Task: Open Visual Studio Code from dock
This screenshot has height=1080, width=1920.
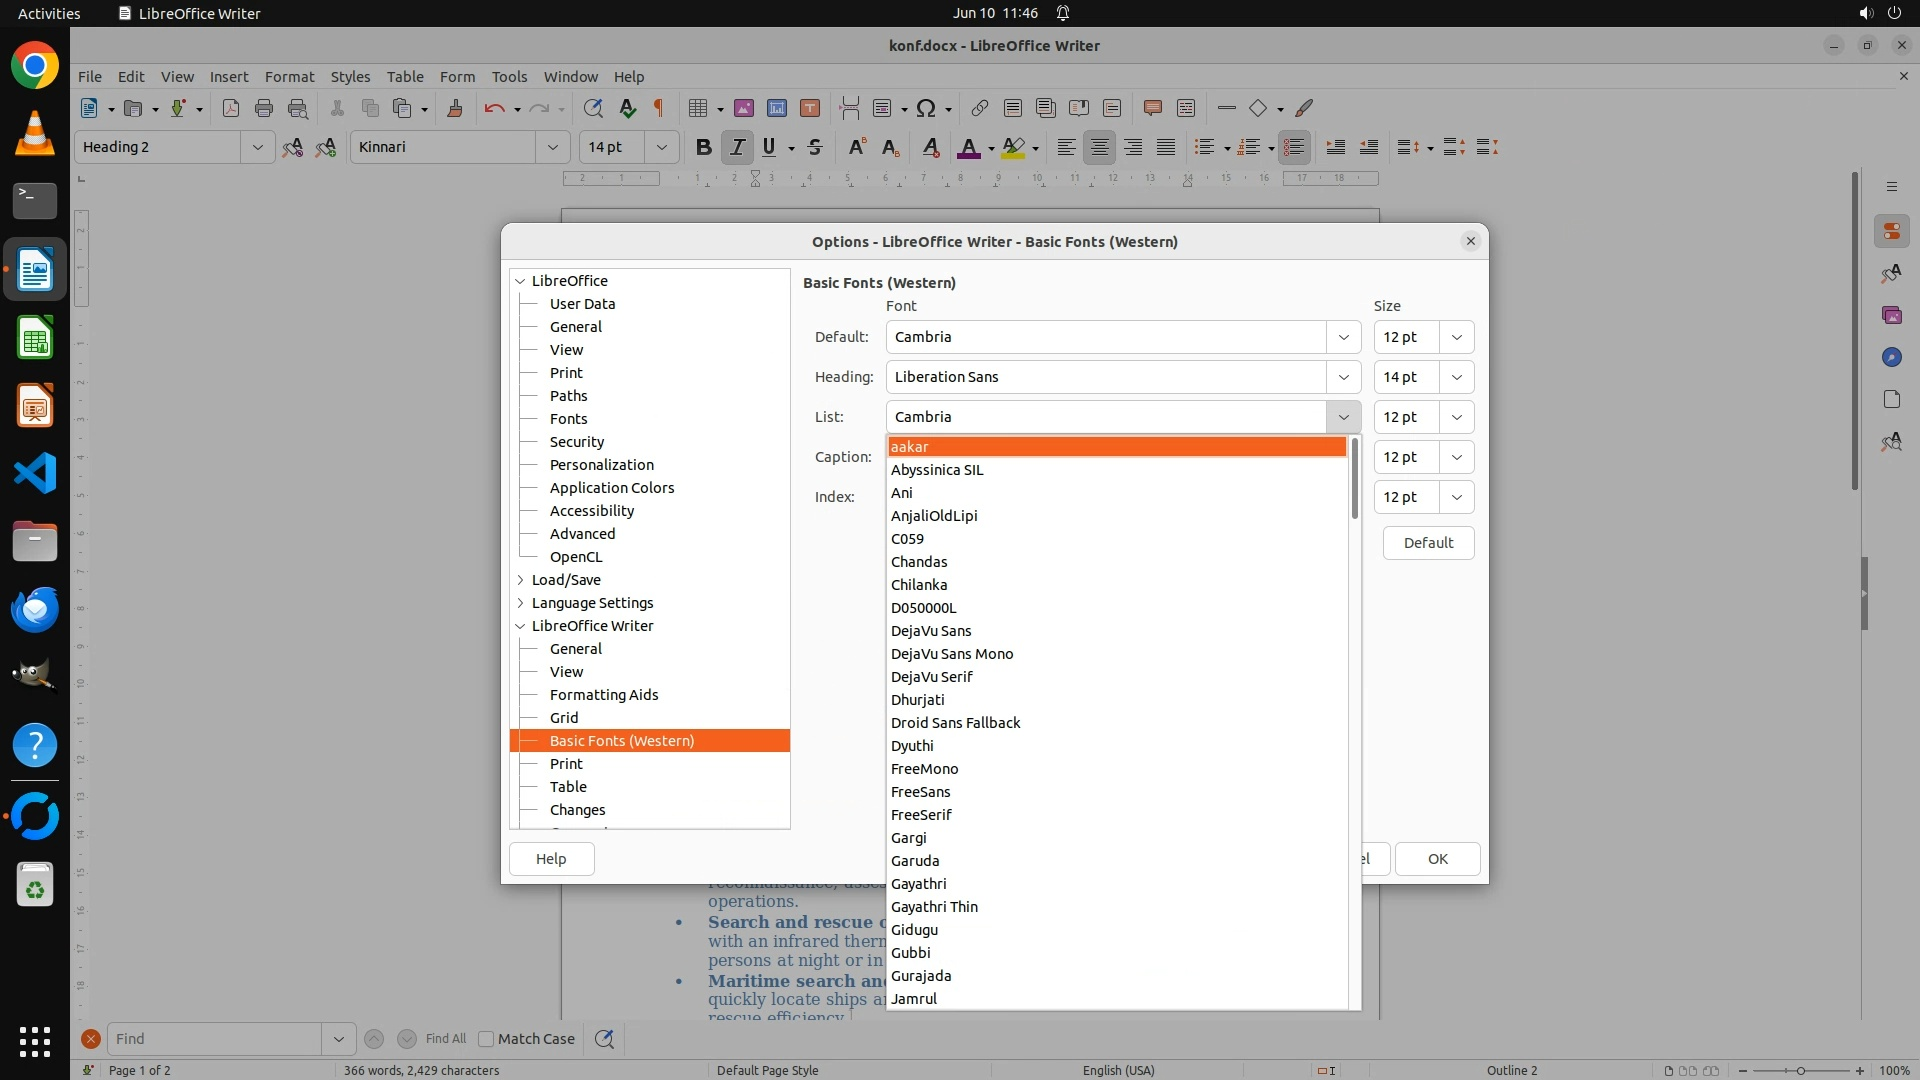Action: point(35,473)
